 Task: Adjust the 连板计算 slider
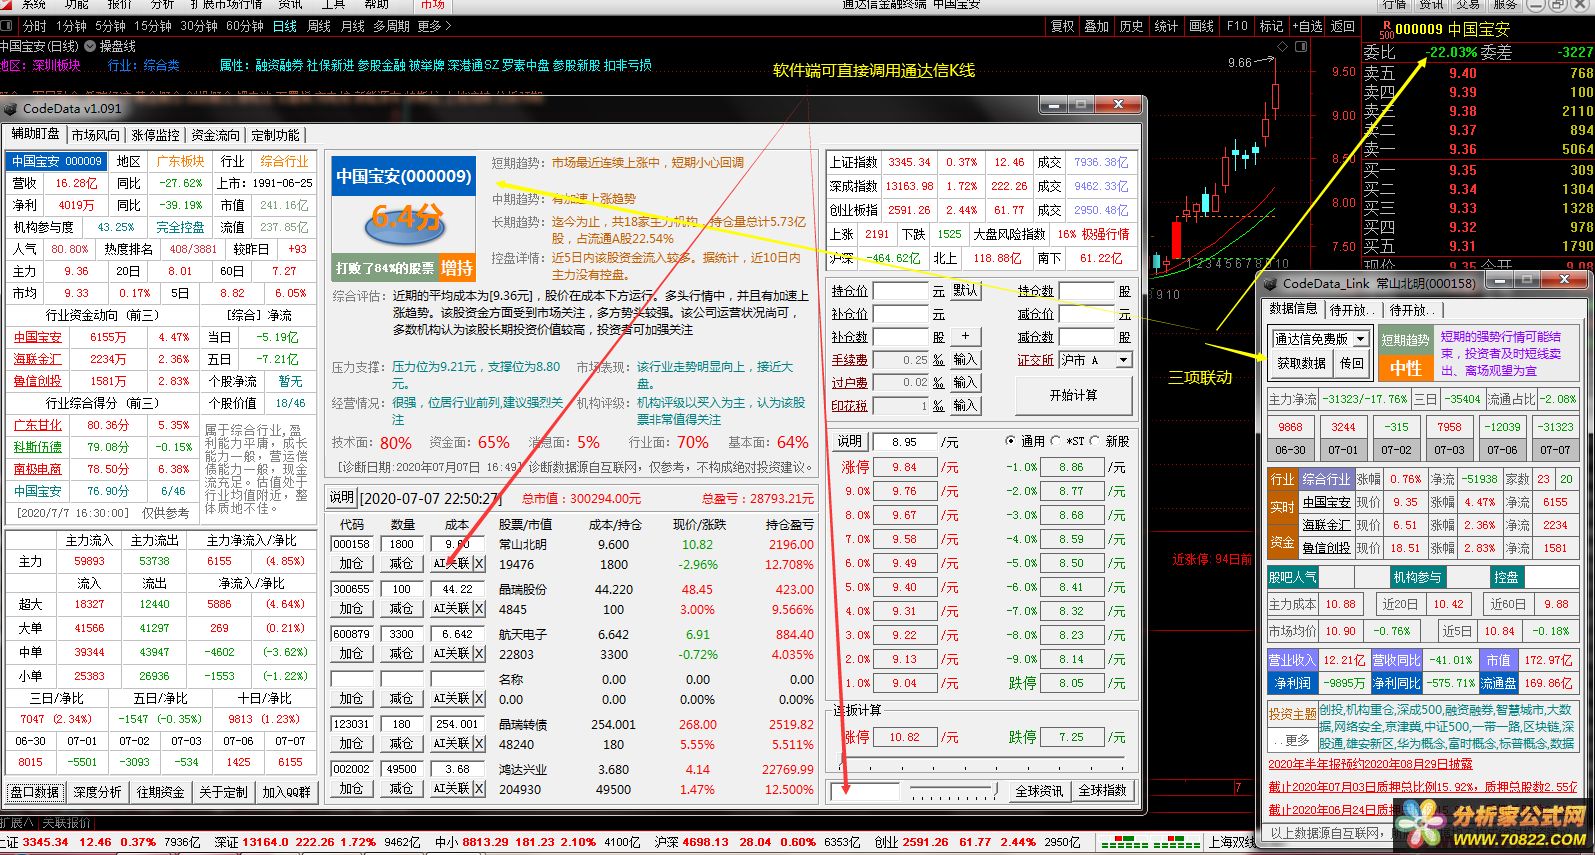pos(983,765)
